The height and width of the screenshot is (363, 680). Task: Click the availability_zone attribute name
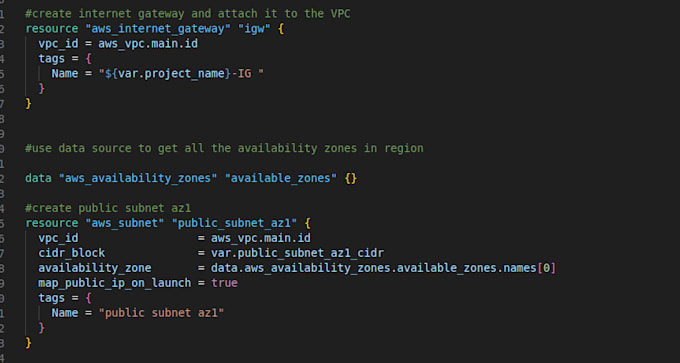(x=95, y=268)
